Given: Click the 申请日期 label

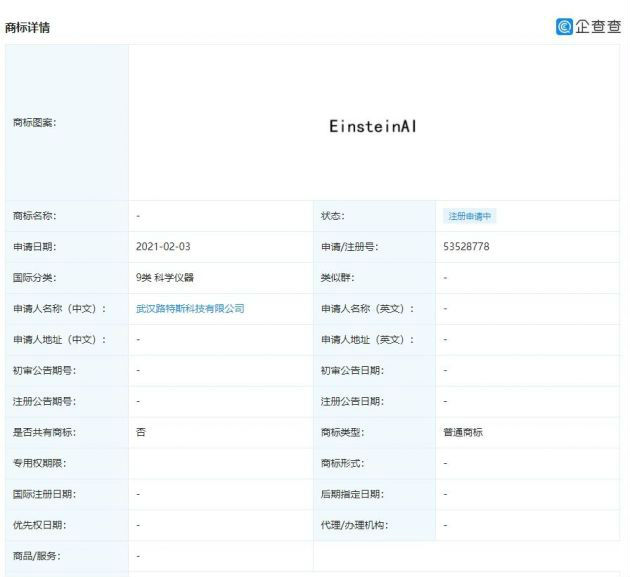Looking at the screenshot, I should tap(35, 247).
